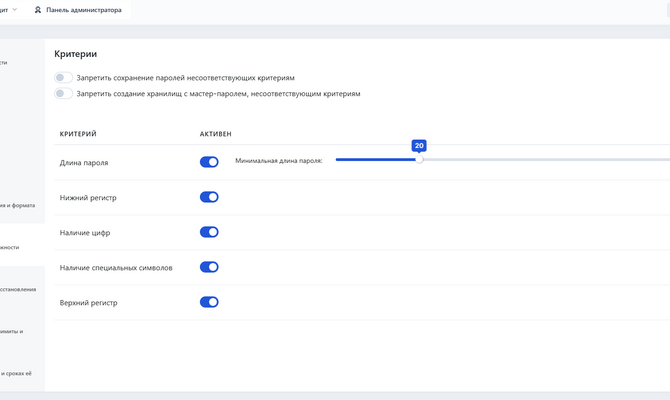Turn off the "Нижний регистр" criterion
The image size is (670, 400).
pyautogui.click(x=209, y=197)
